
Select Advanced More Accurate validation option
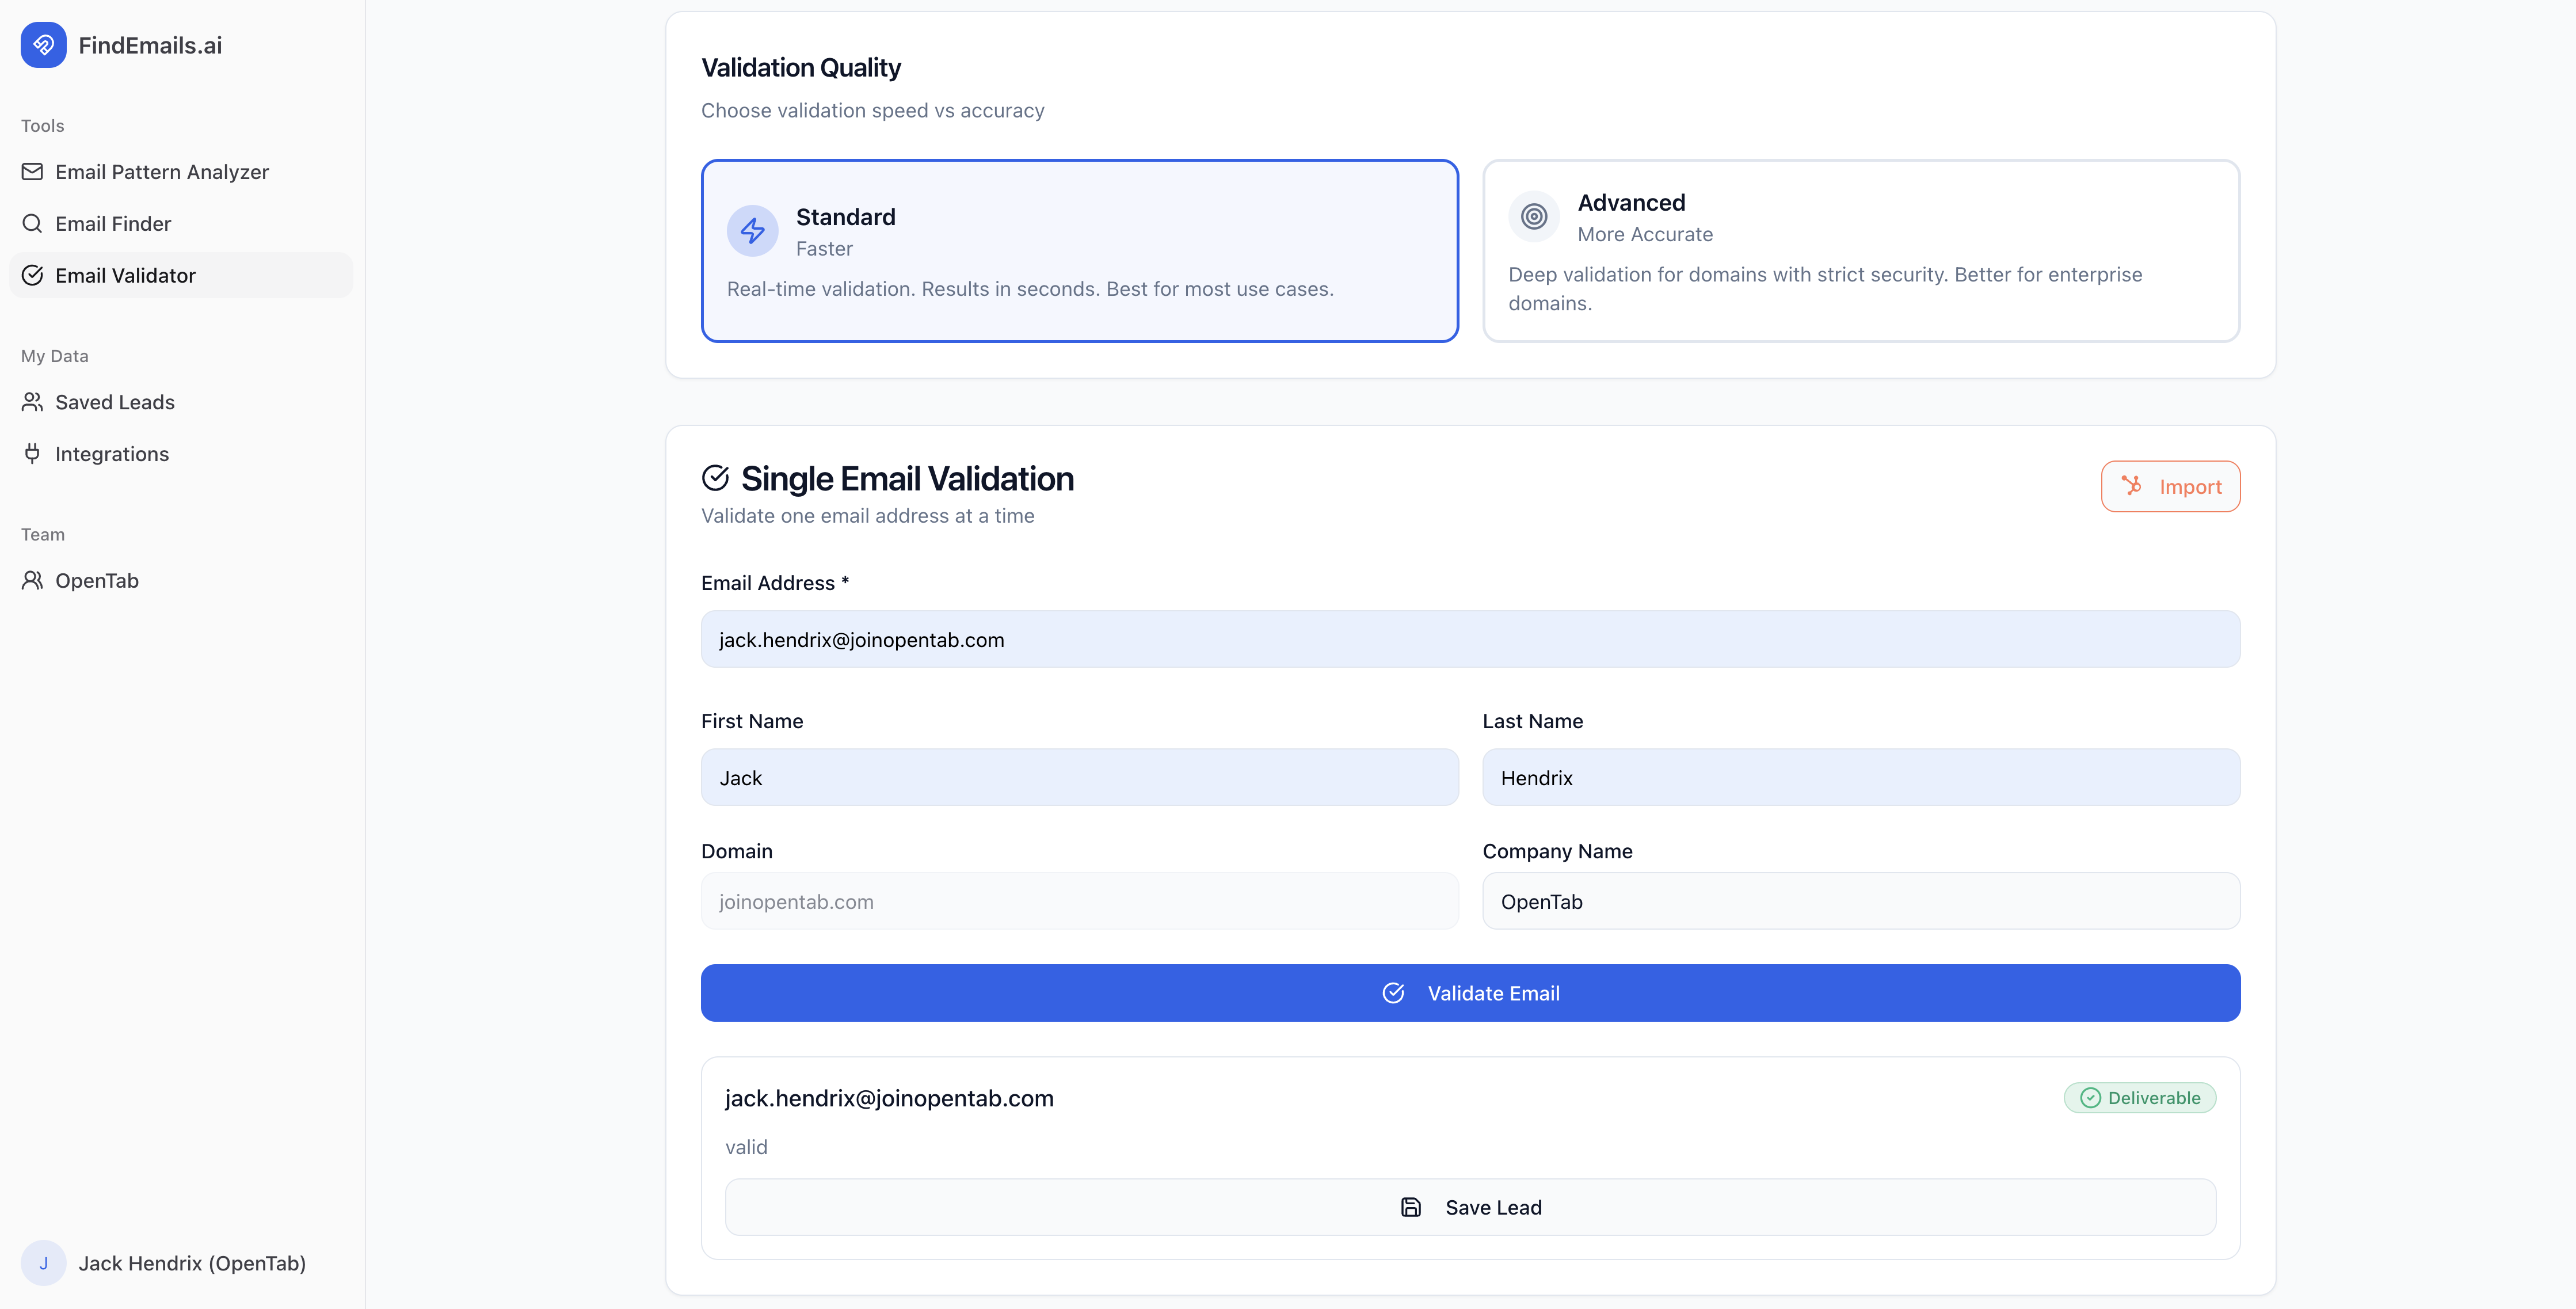[1860, 251]
